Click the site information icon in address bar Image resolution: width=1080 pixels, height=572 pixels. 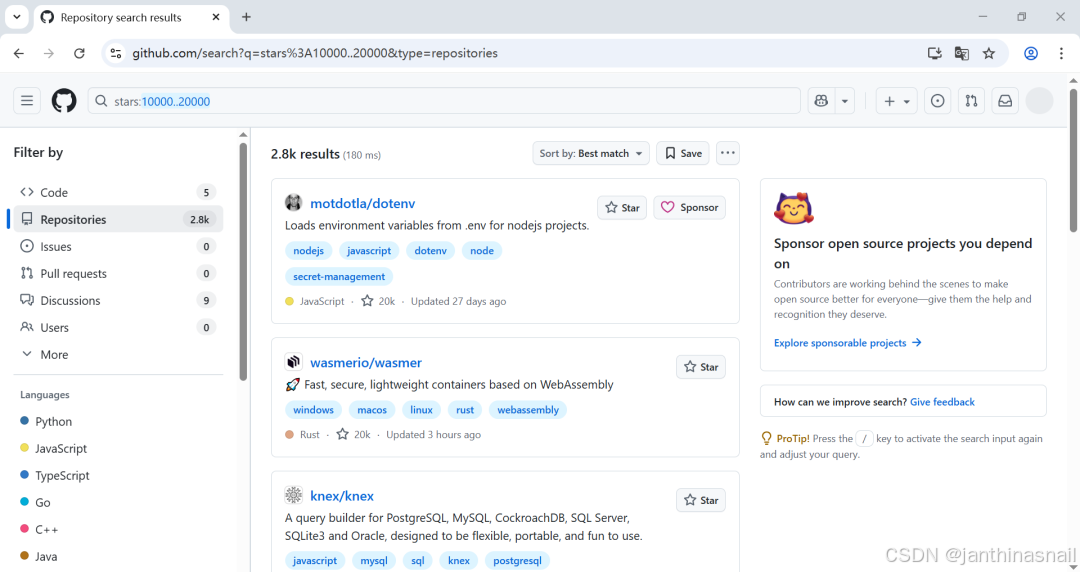point(116,53)
